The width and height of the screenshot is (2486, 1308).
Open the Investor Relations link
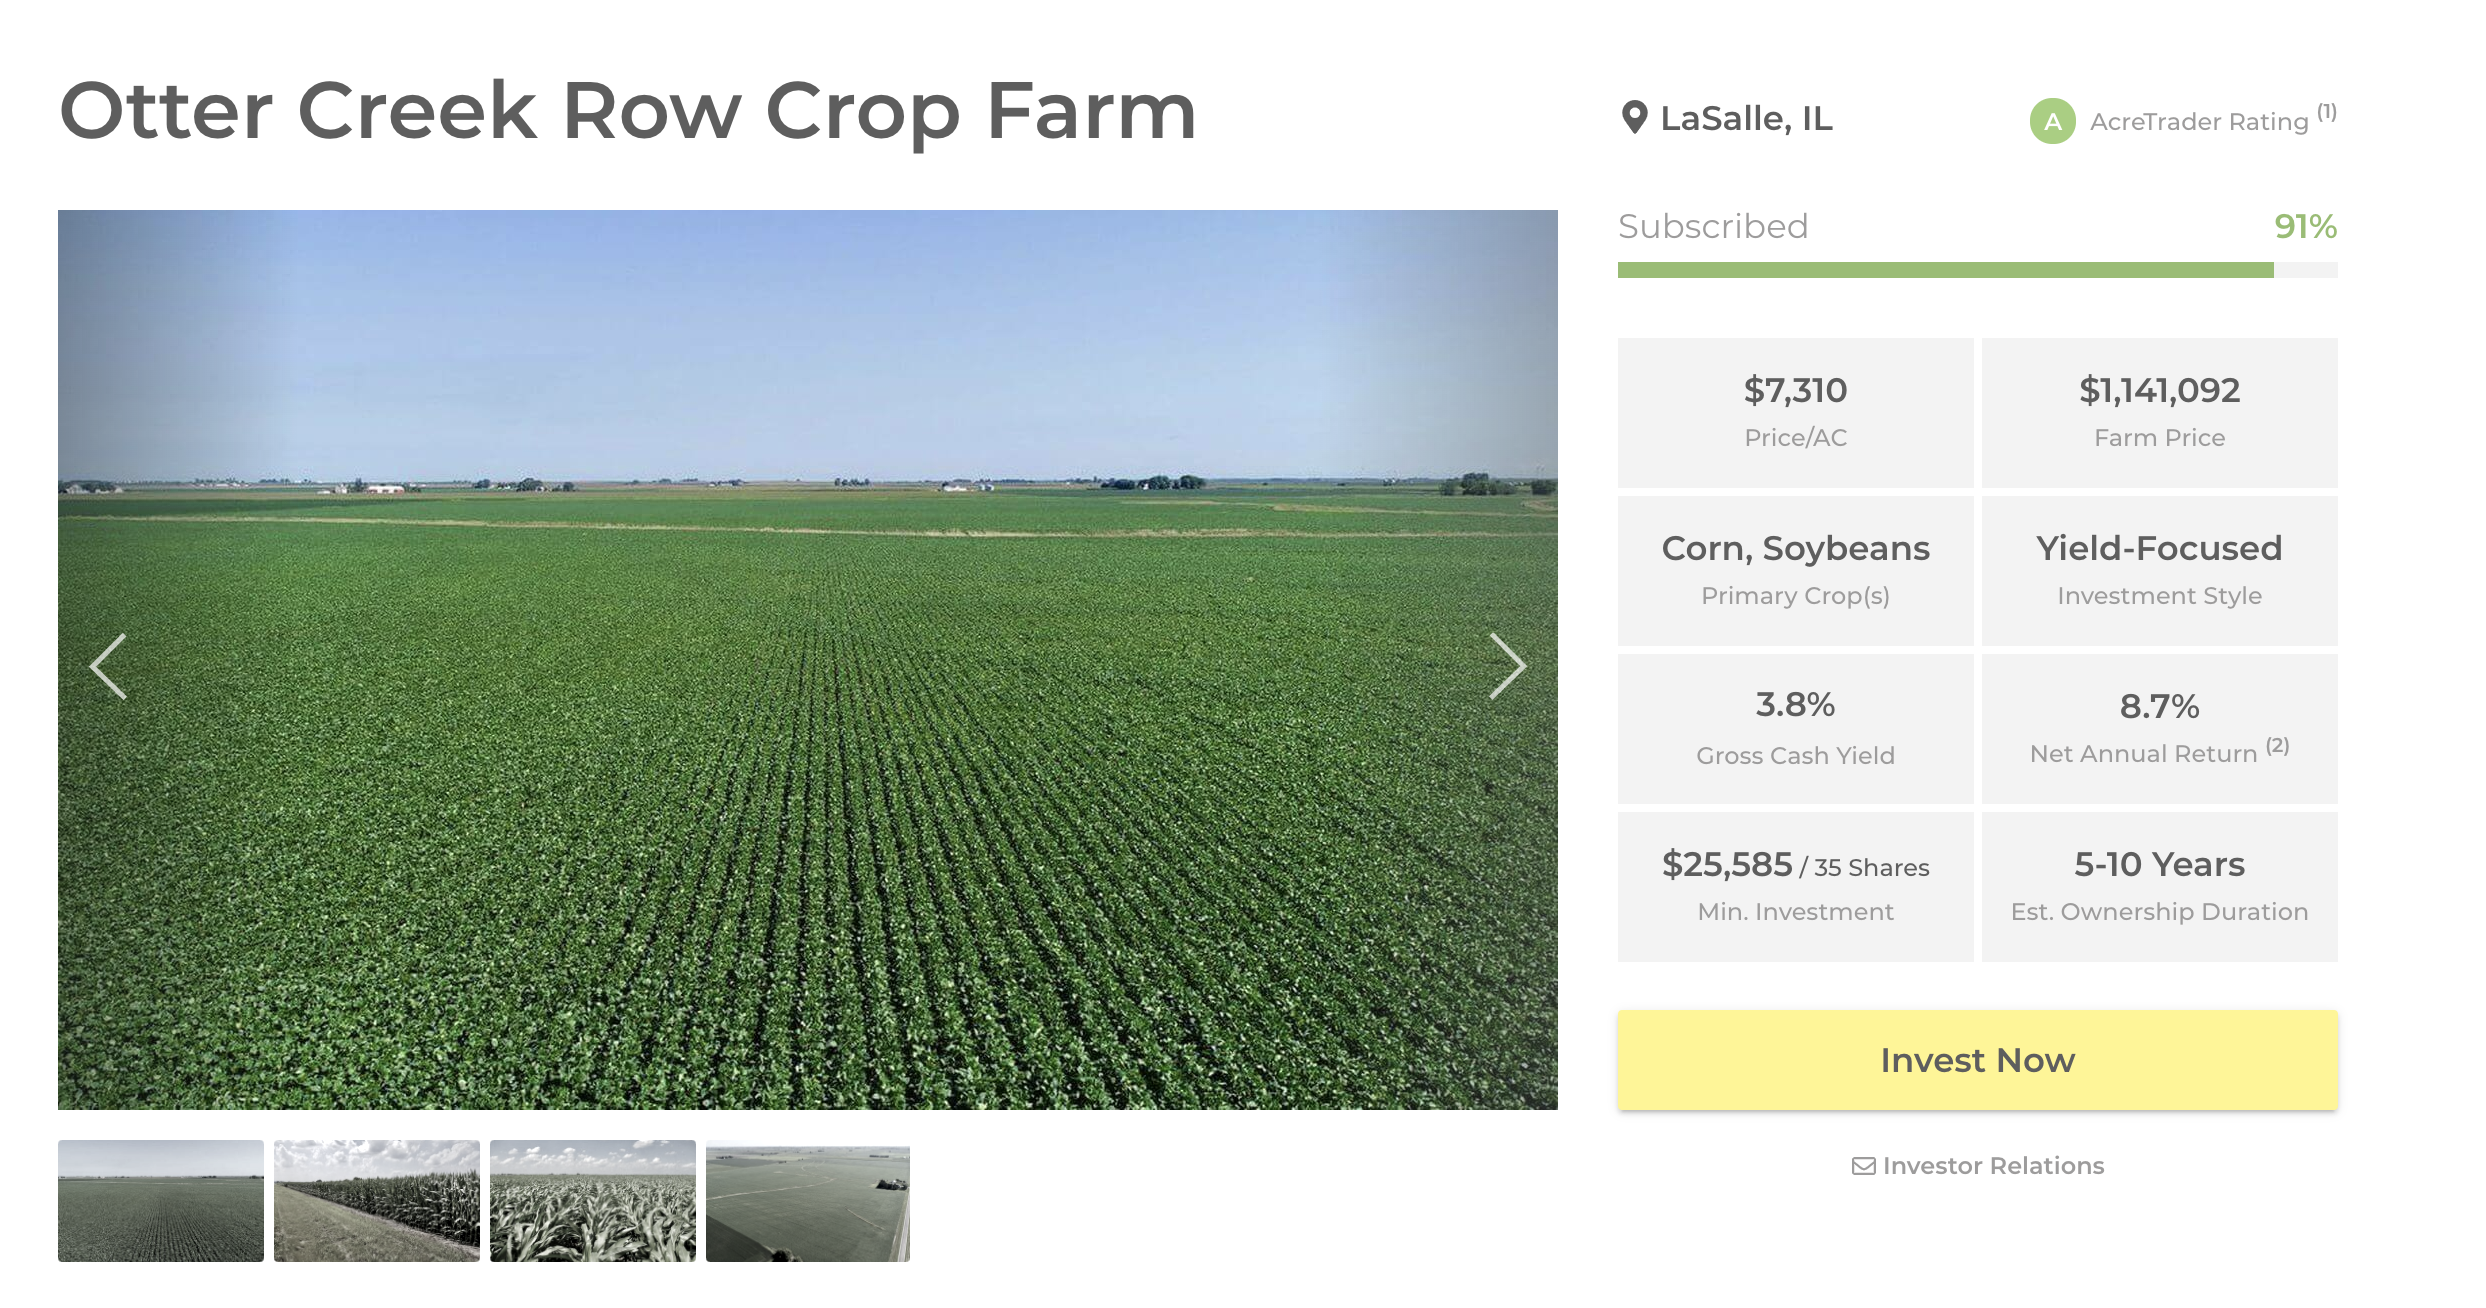[1993, 1166]
